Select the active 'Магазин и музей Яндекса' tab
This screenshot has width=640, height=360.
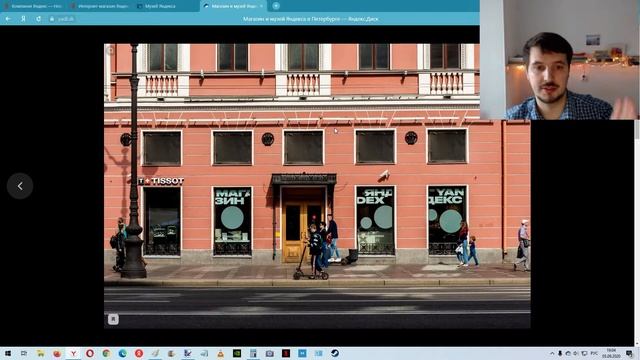(233, 6)
